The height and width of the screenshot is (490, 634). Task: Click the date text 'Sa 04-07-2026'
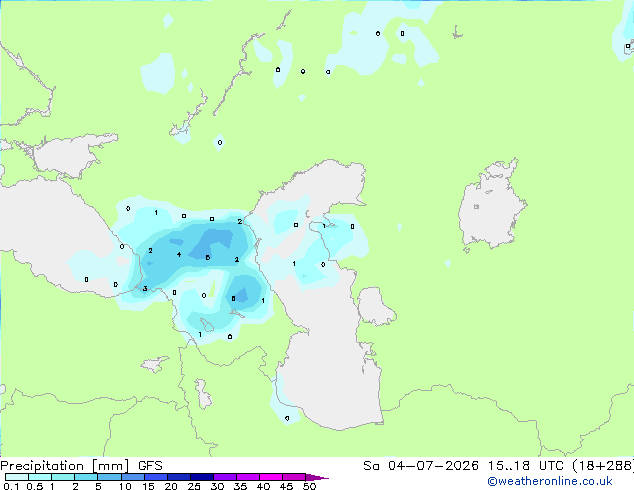click(x=421, y=466)
